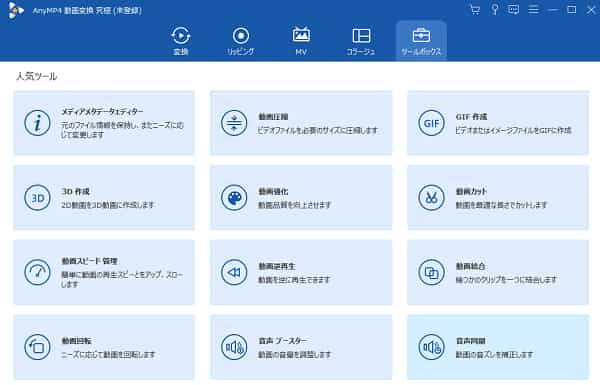Click the 動画カット scissors icon
Screen dimensions: 600x385
(x=431, y=198)
